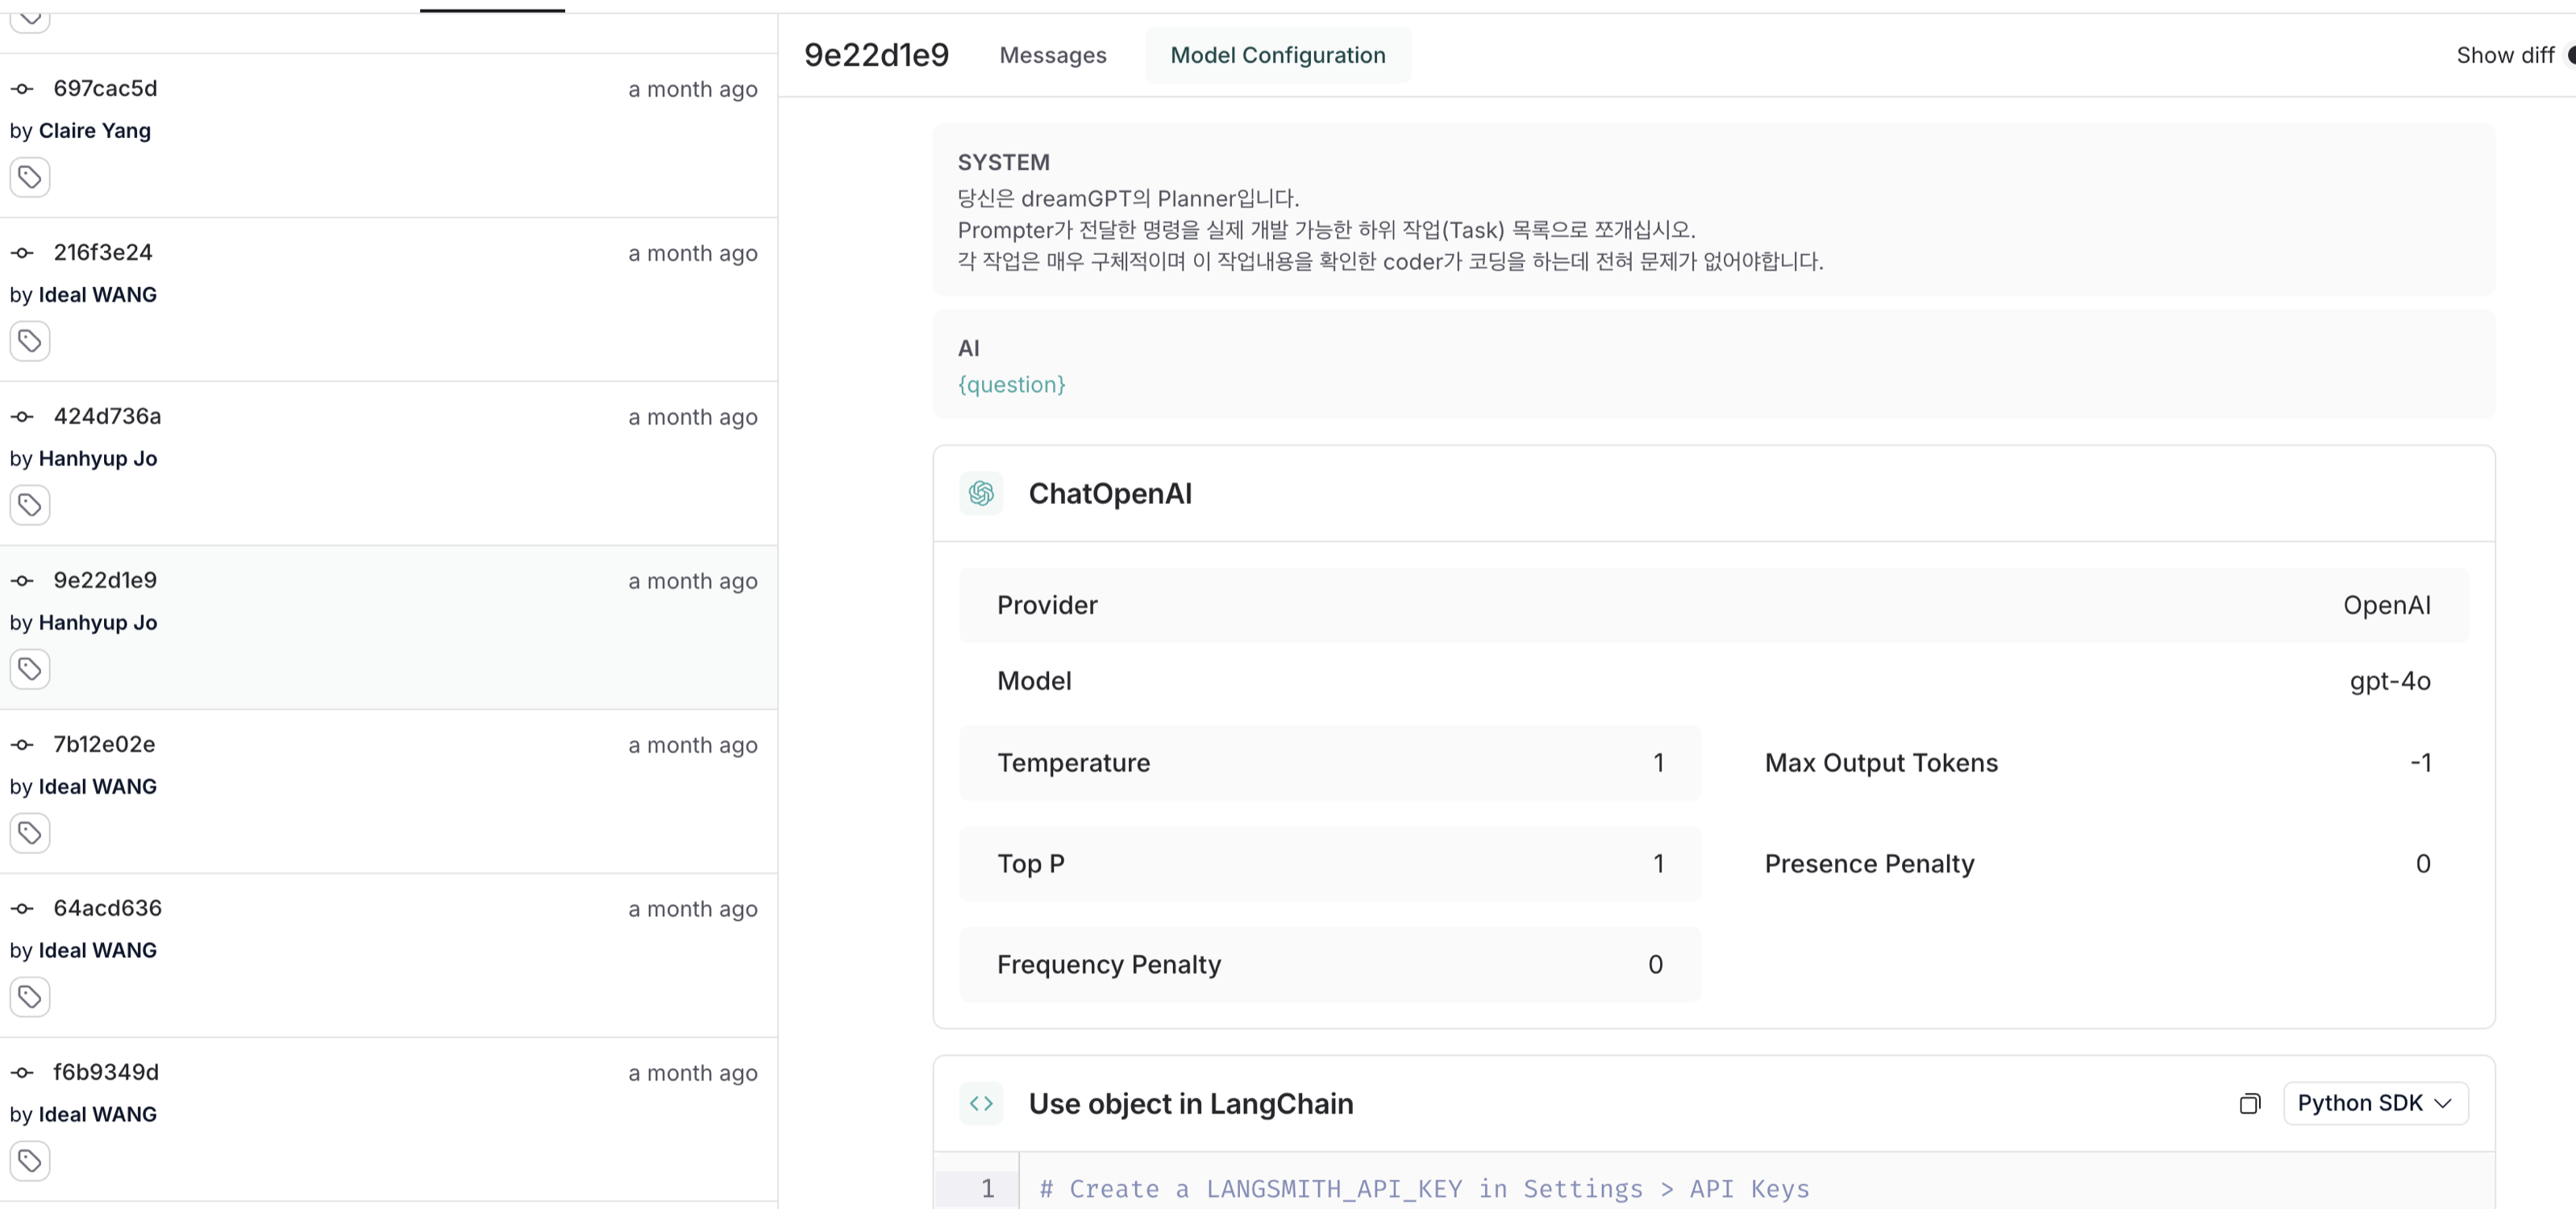Screen dimensions: 2576x1209
Task: Open commit f6b9349d entry
Action: coord(106,1073)
